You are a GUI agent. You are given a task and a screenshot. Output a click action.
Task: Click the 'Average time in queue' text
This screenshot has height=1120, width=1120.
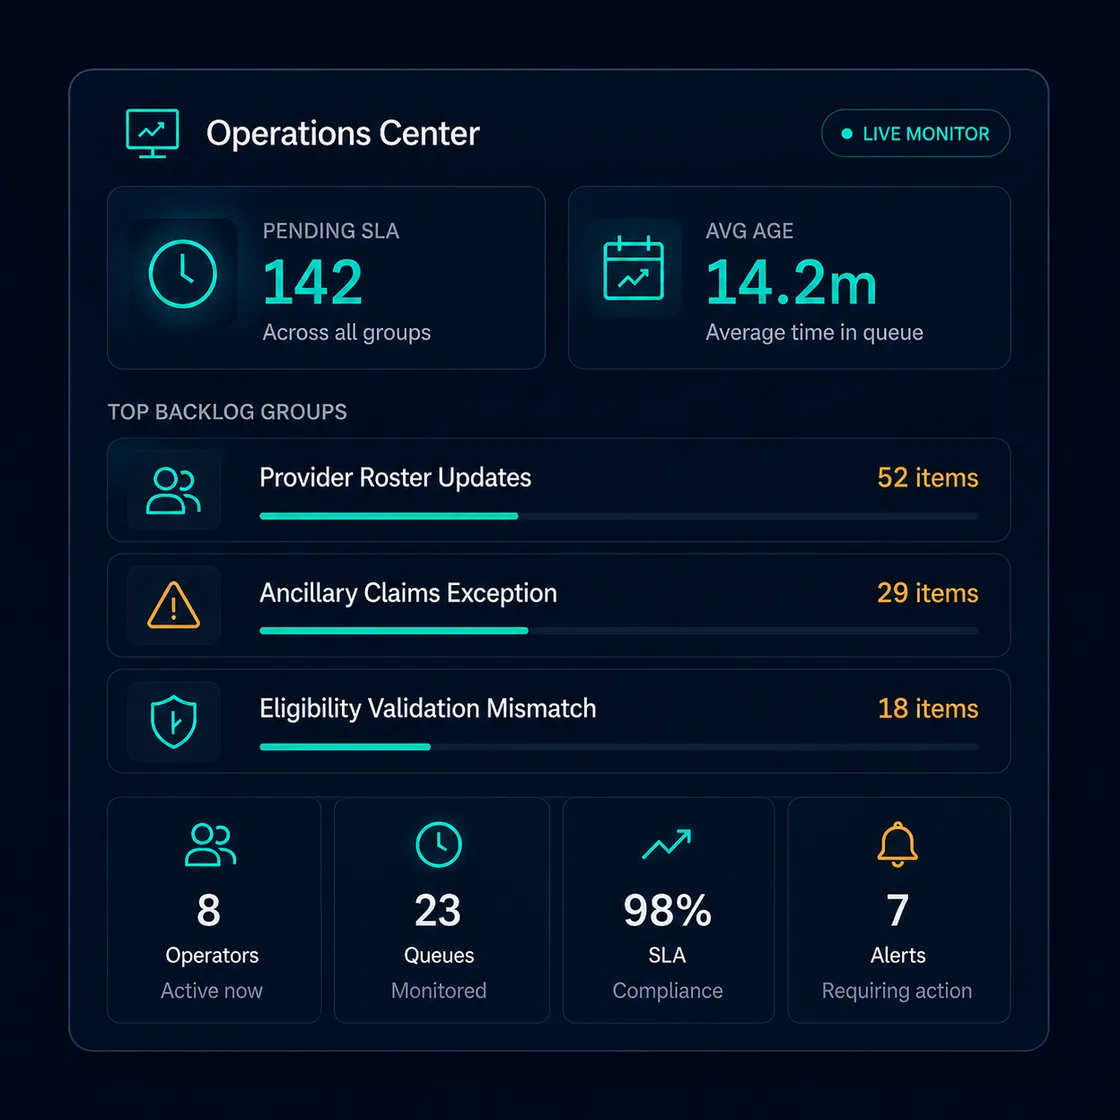[814, 333]
